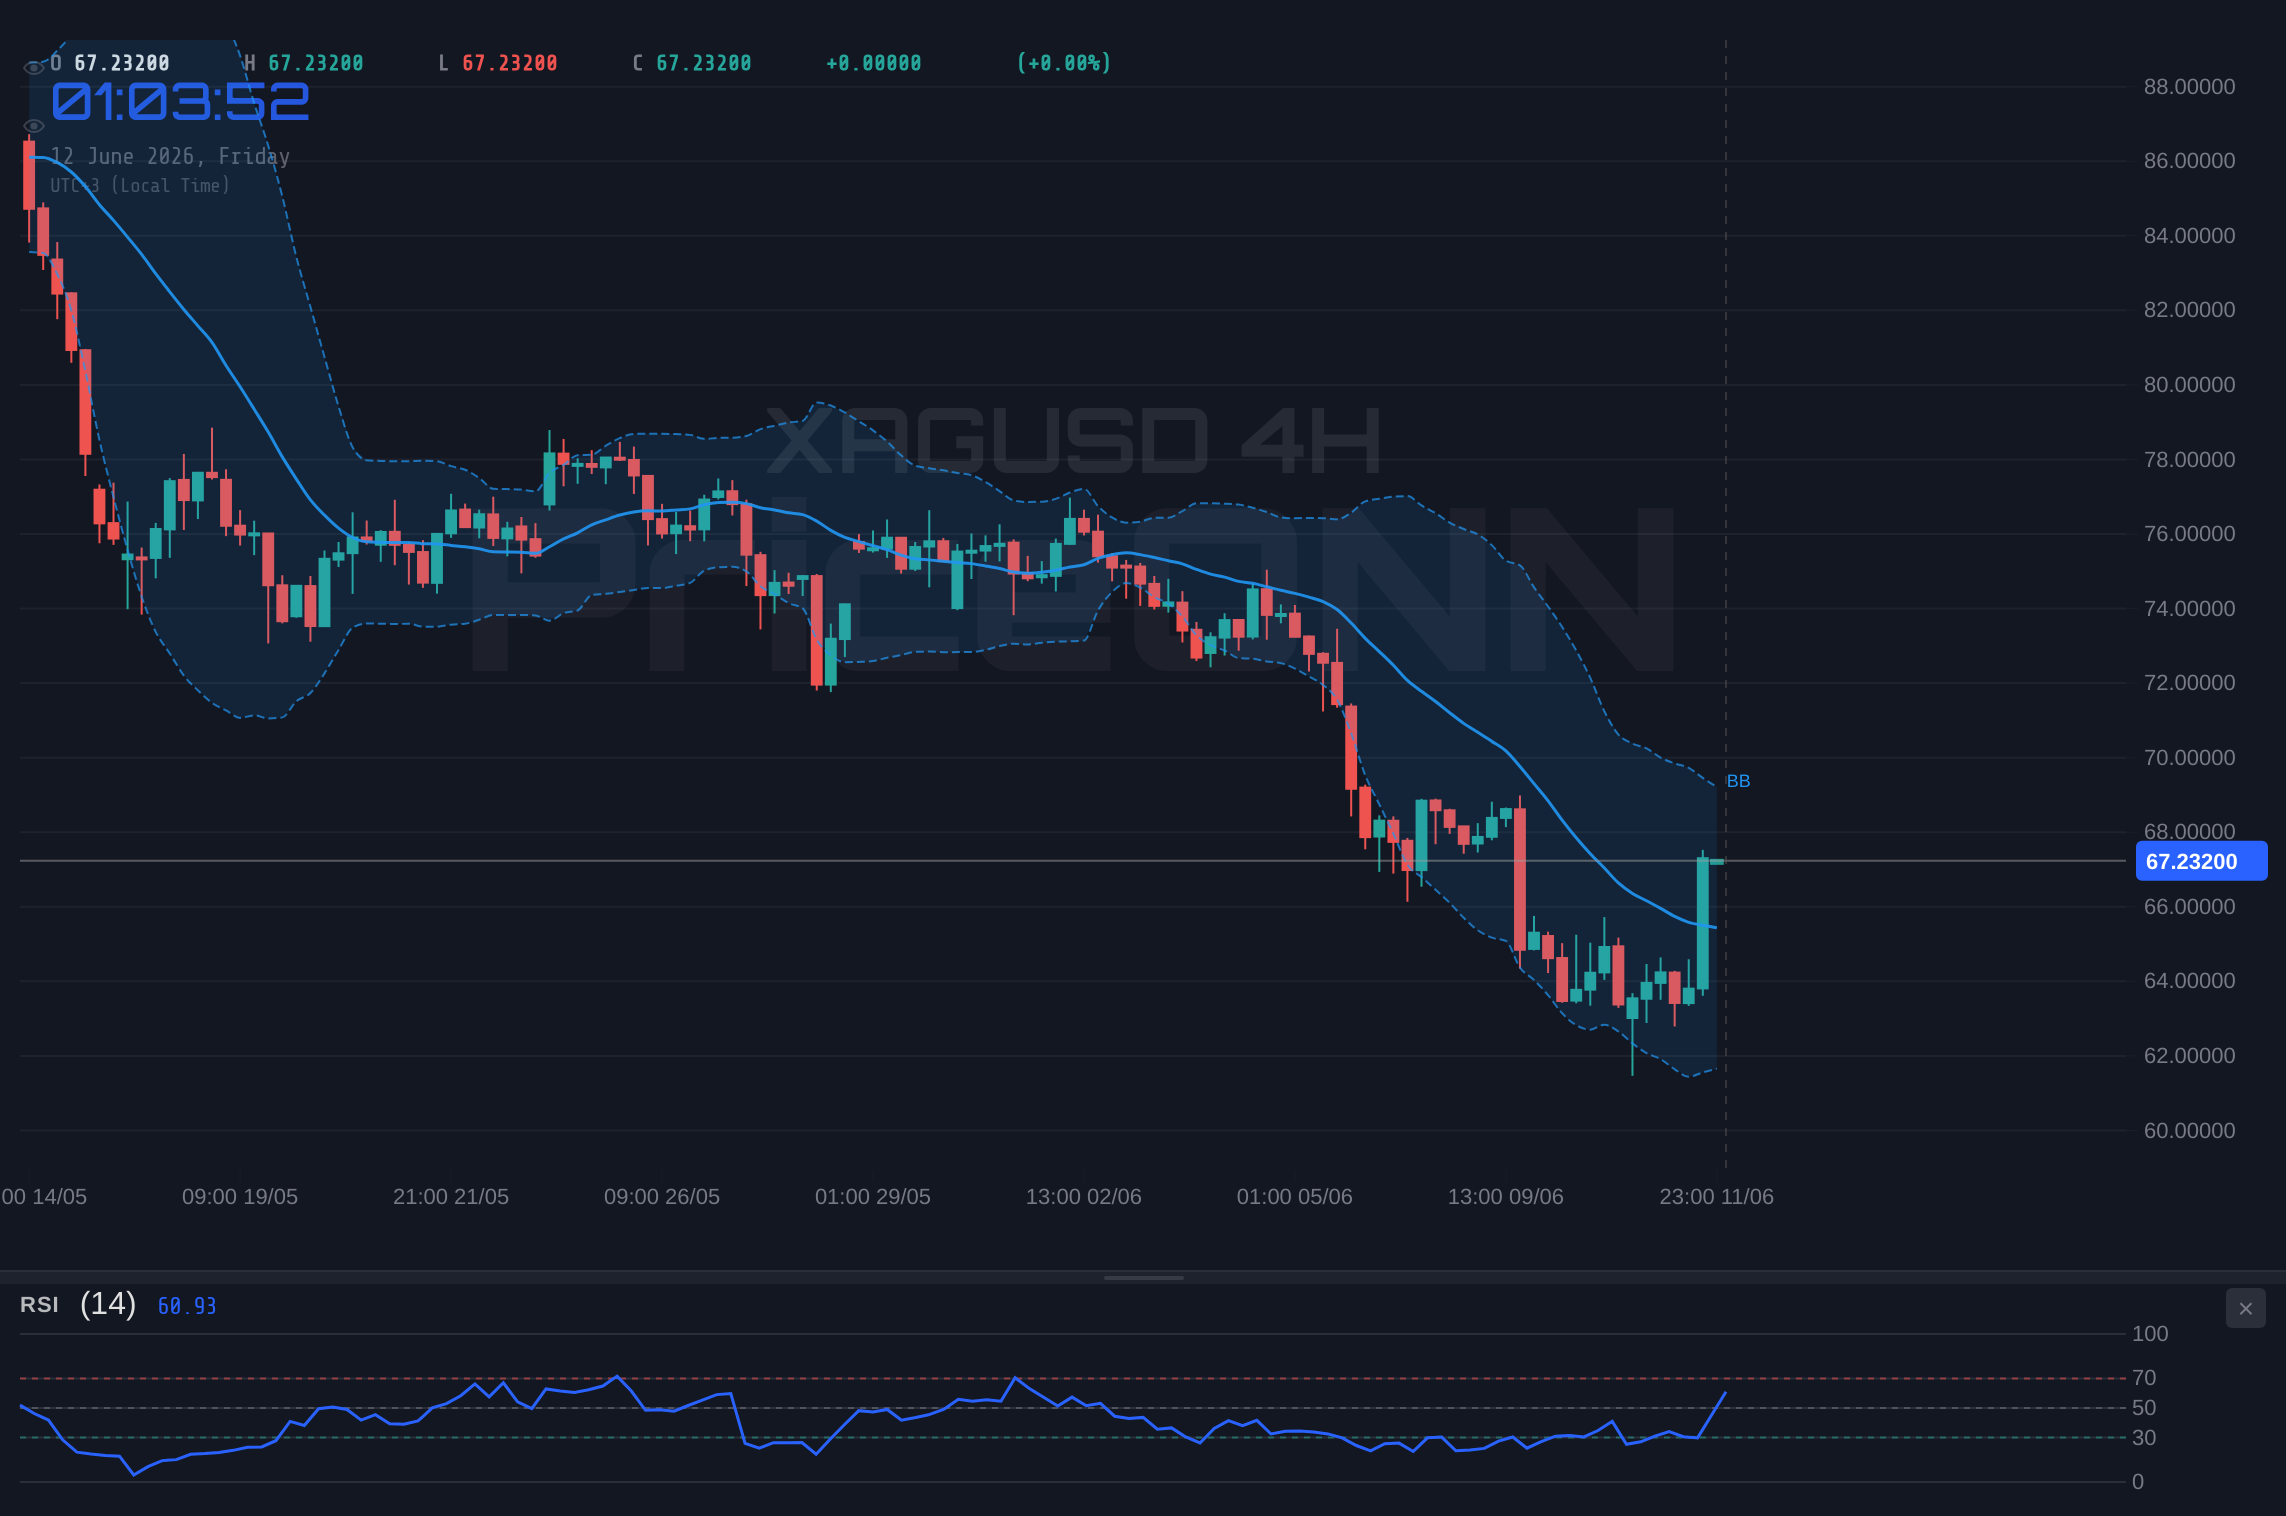Click the RSI period (14) setting
This screenshot has height=1516, width=2286.
108,1304
